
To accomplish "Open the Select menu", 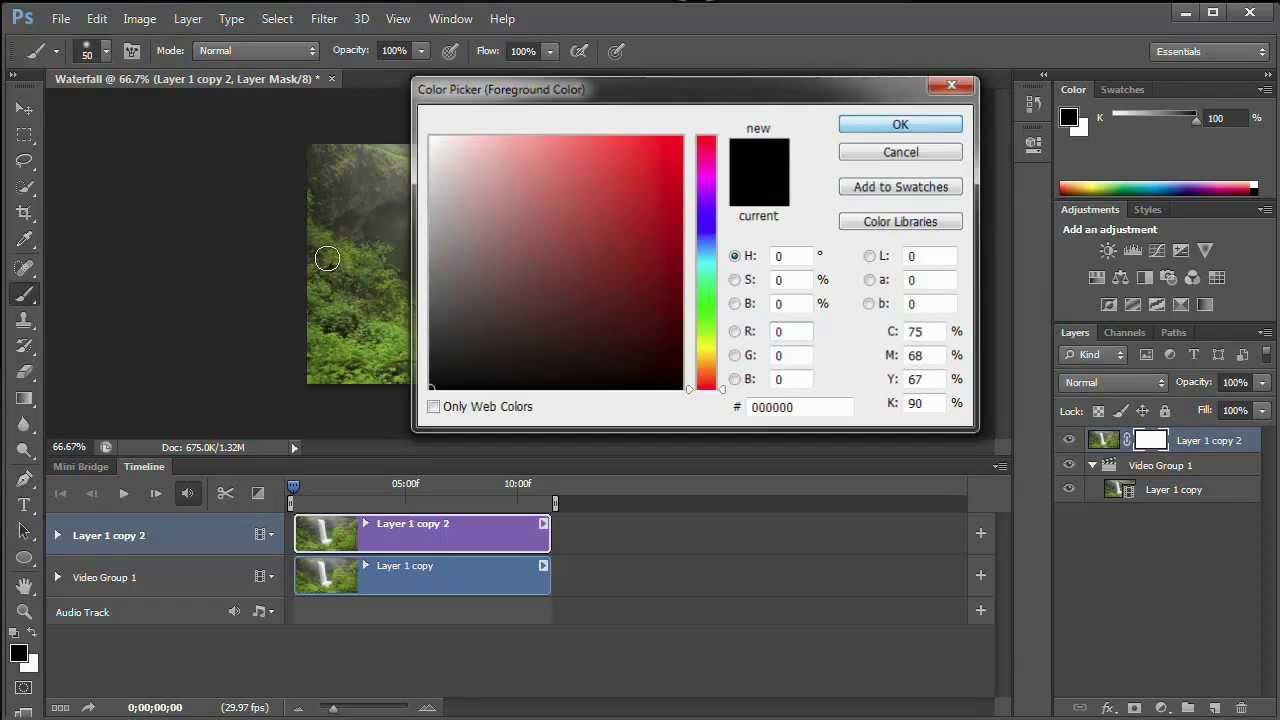I will (x=277, y=18).
